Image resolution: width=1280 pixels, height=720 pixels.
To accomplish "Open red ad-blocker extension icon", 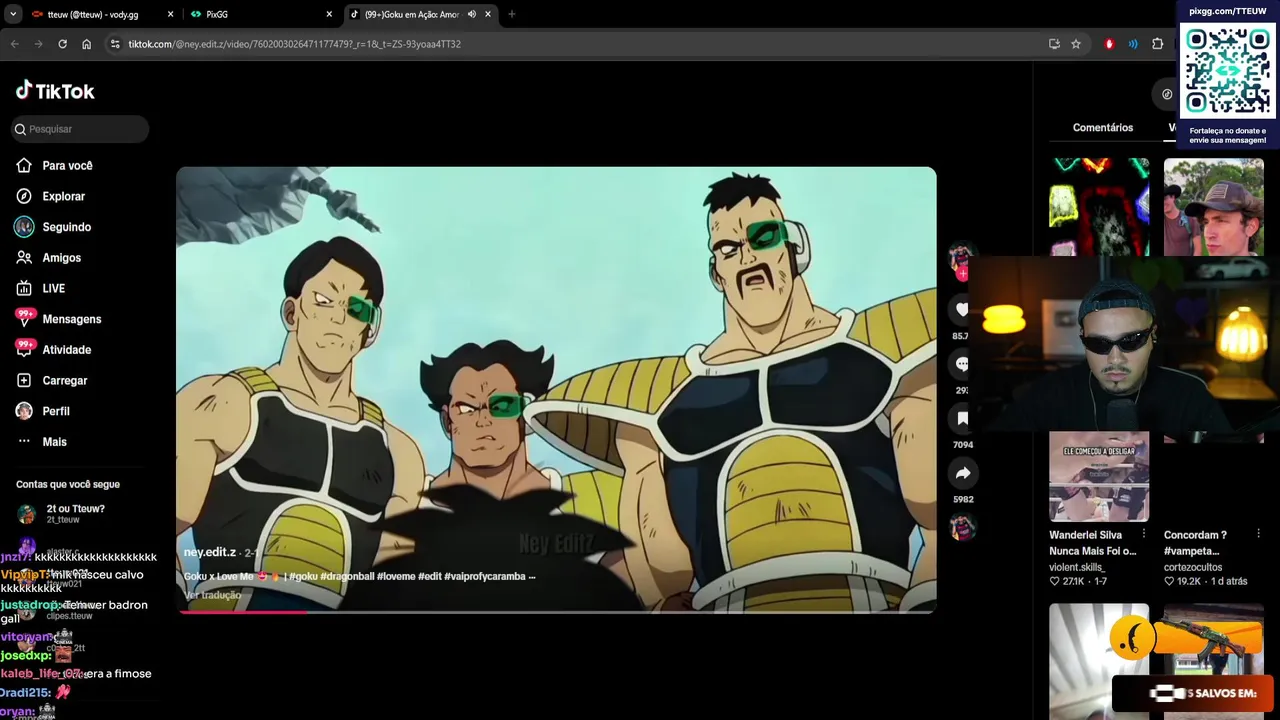I will click(1109, 44).
